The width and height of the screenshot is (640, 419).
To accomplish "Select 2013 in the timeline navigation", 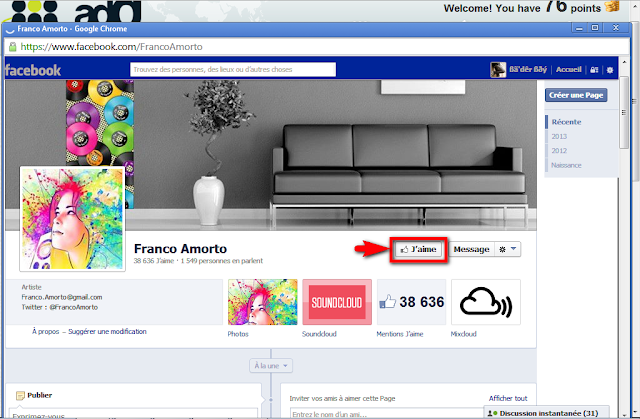I will 558,136.
